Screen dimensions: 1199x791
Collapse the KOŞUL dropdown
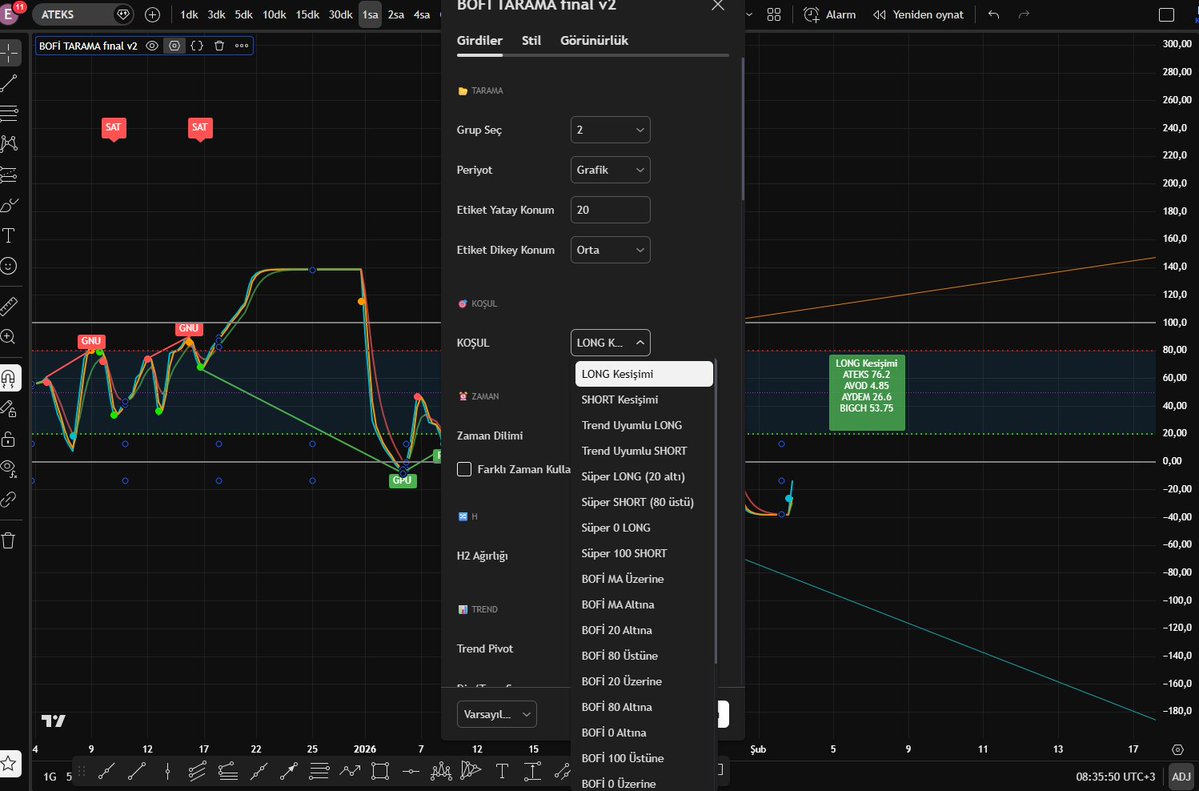(610, 343)
